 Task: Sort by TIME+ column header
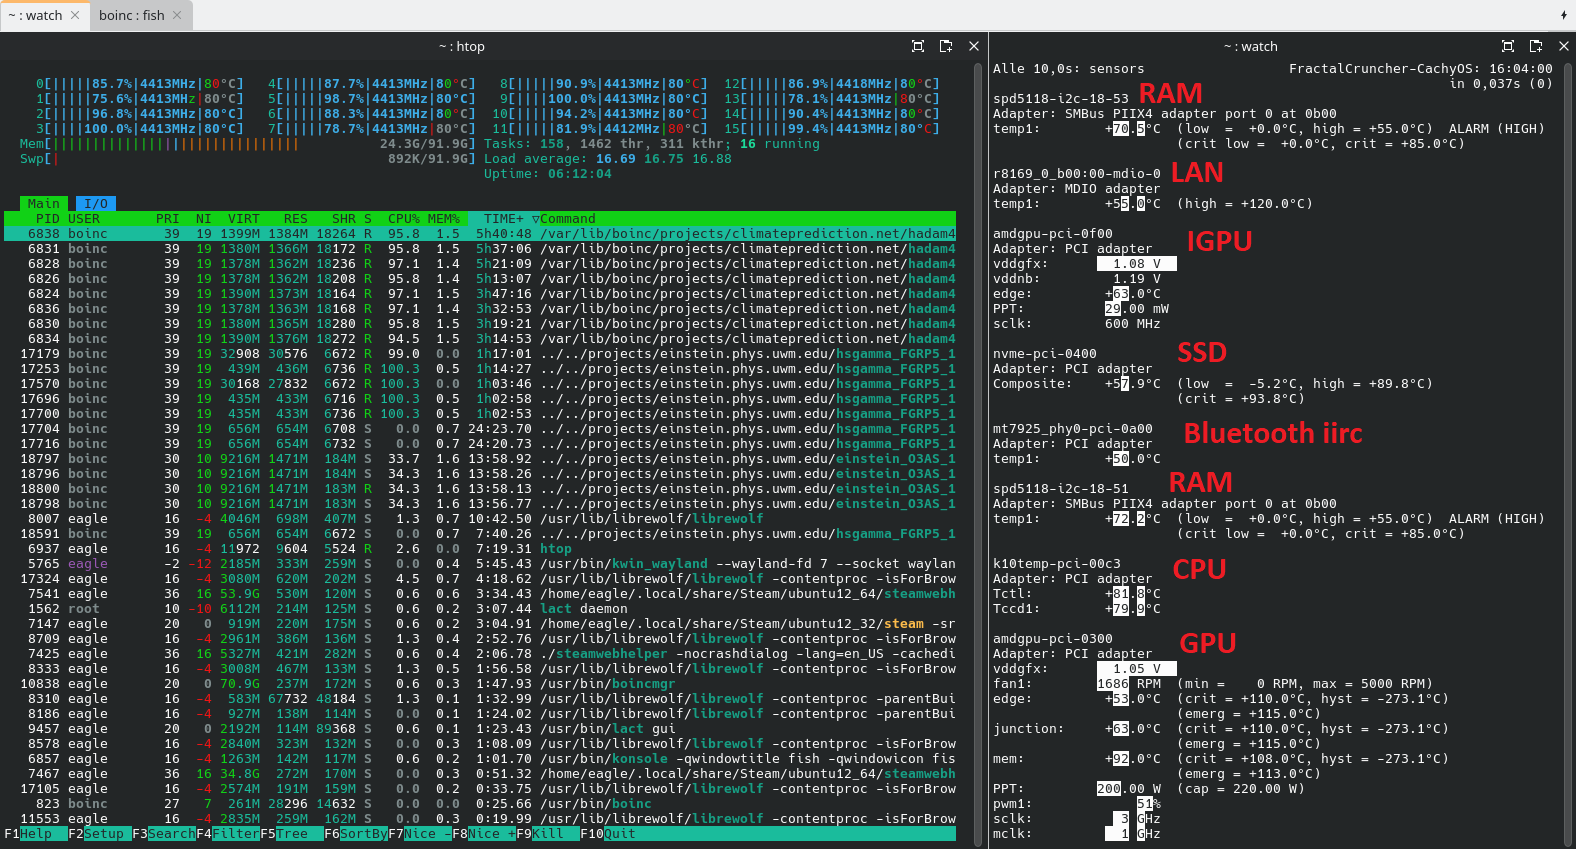coord(504,219)
